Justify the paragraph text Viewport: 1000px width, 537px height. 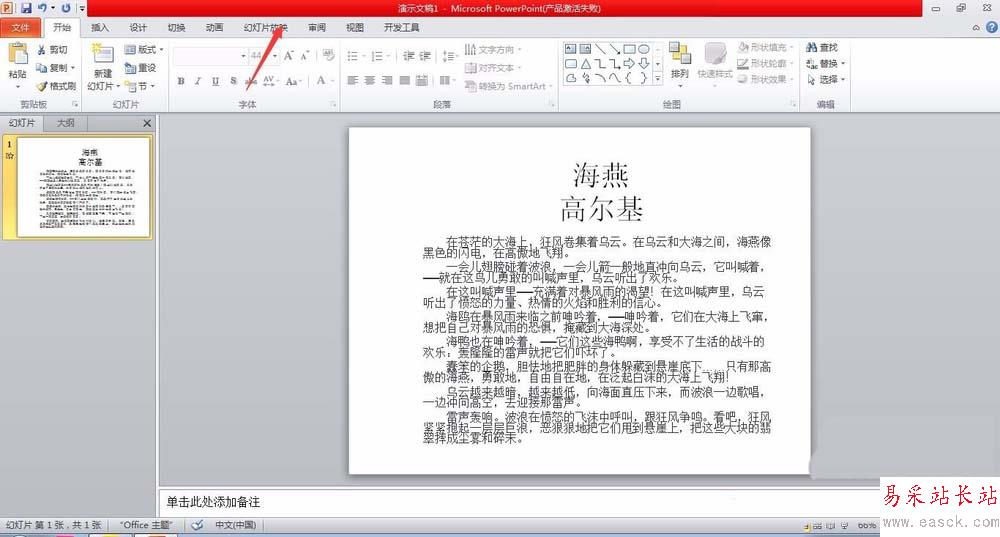(404, 80)
